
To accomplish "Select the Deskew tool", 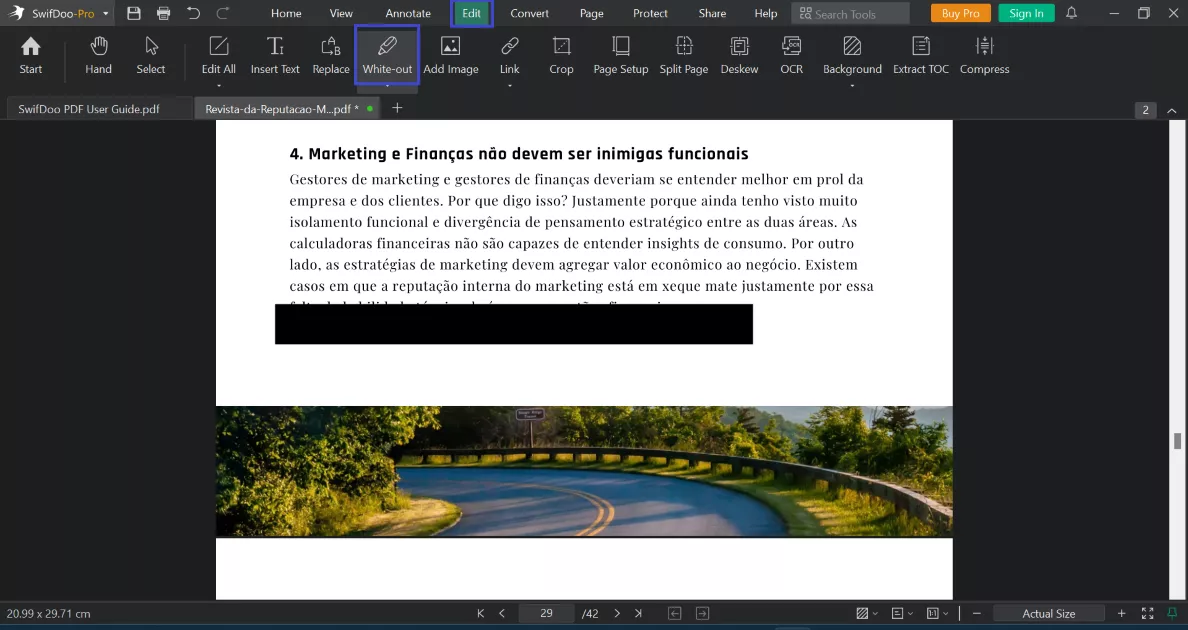I will tap(739, 55).
